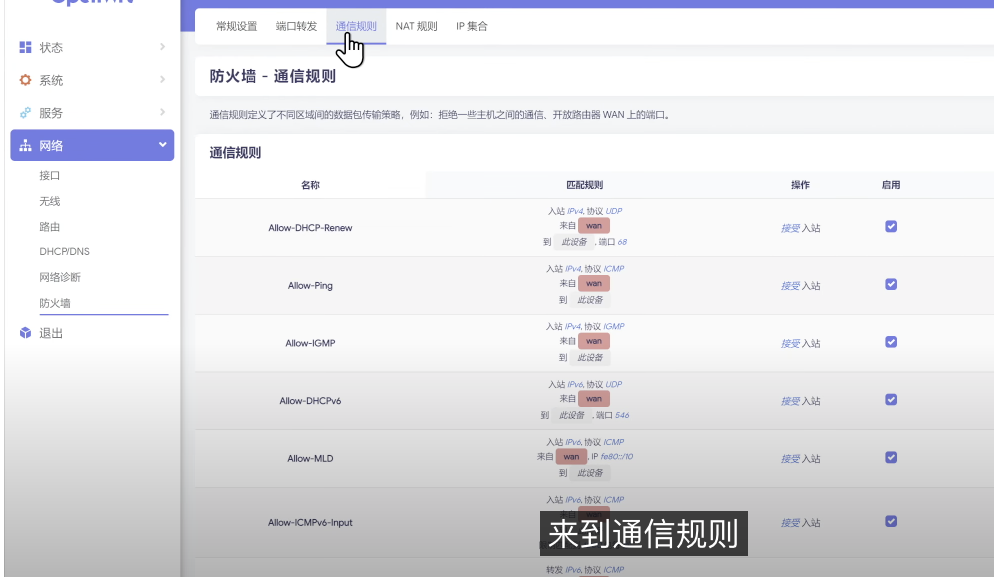The height and width of the screenshot is (577, 994).
Task: Toggle the Allow-MLD enabled checkbox
Action: pyautogui.click(x=891, y=457)
